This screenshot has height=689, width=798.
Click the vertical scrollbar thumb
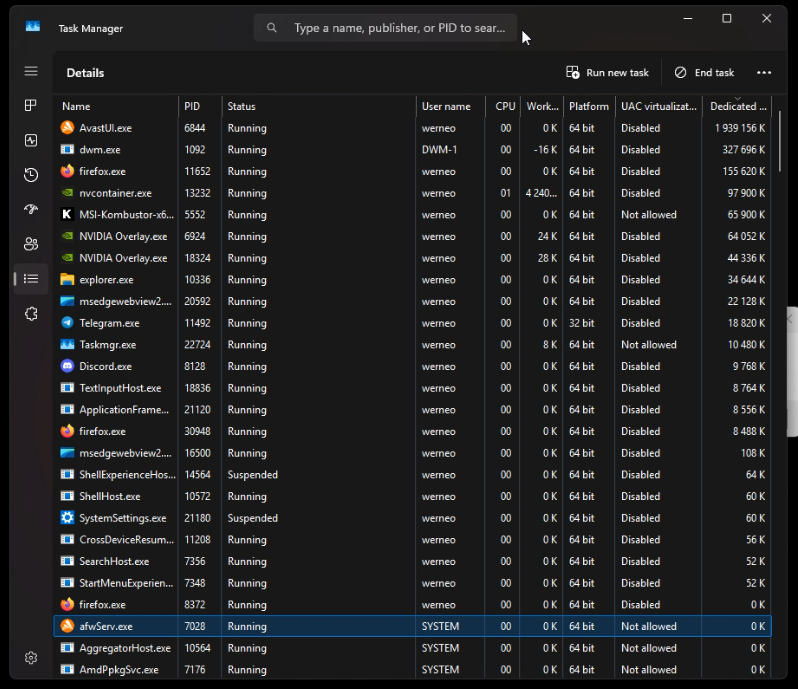(780, 141)
